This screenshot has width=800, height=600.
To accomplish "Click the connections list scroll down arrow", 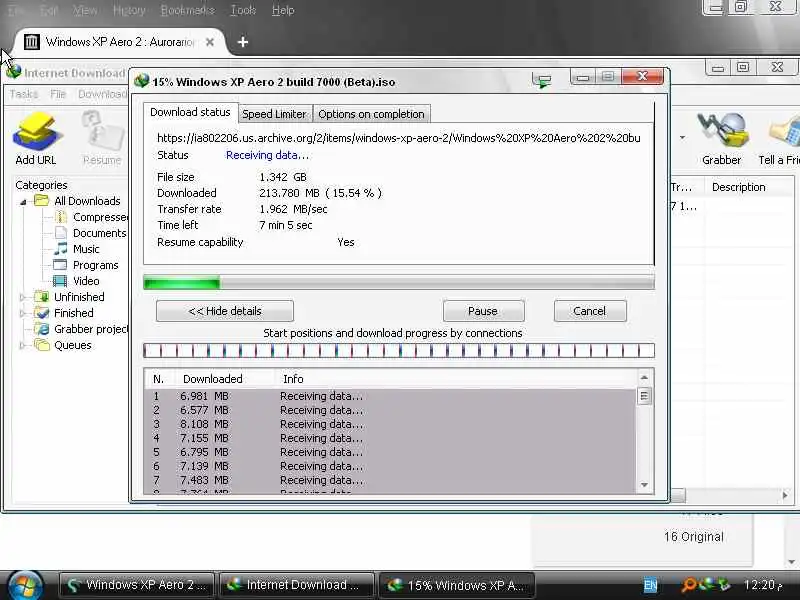I will coord(644,485).
